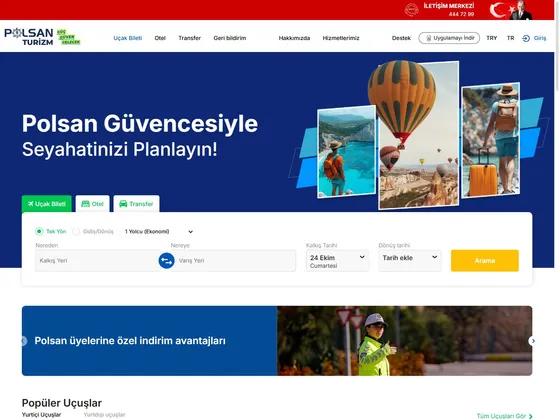
Task: Click the bed icon on Otel tab
Action: coord(85,204)
